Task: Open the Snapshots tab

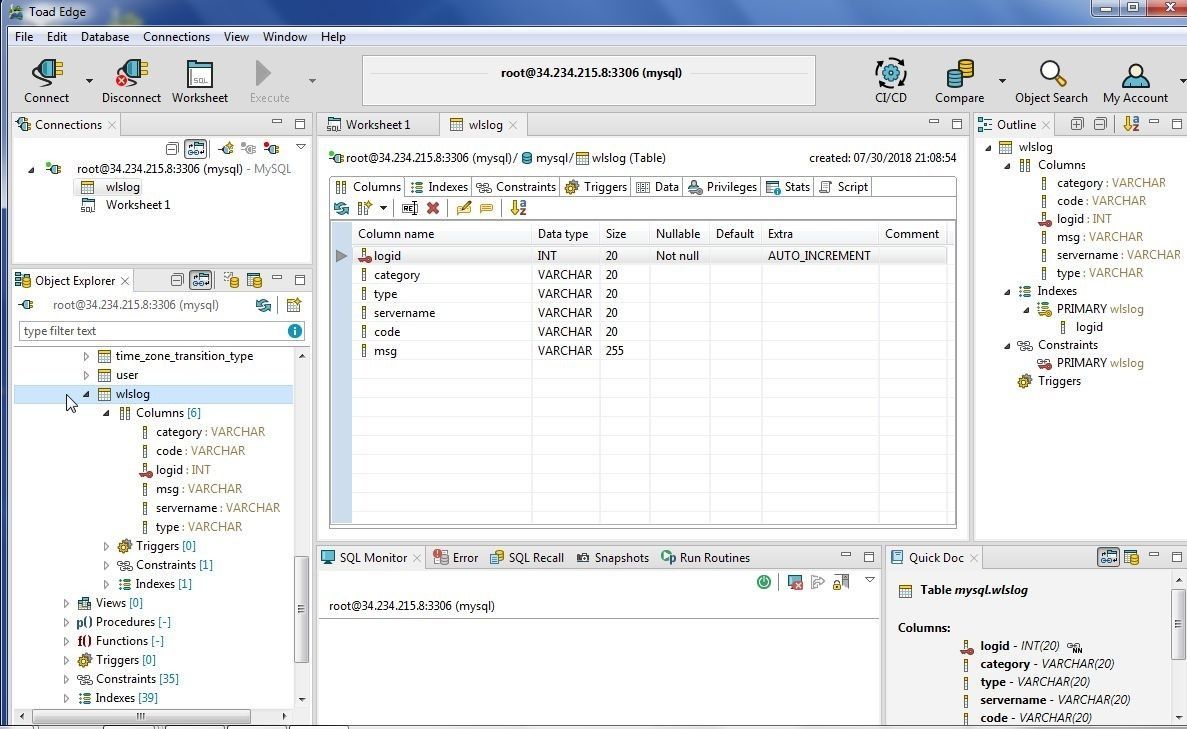Action: click(613, 558)
